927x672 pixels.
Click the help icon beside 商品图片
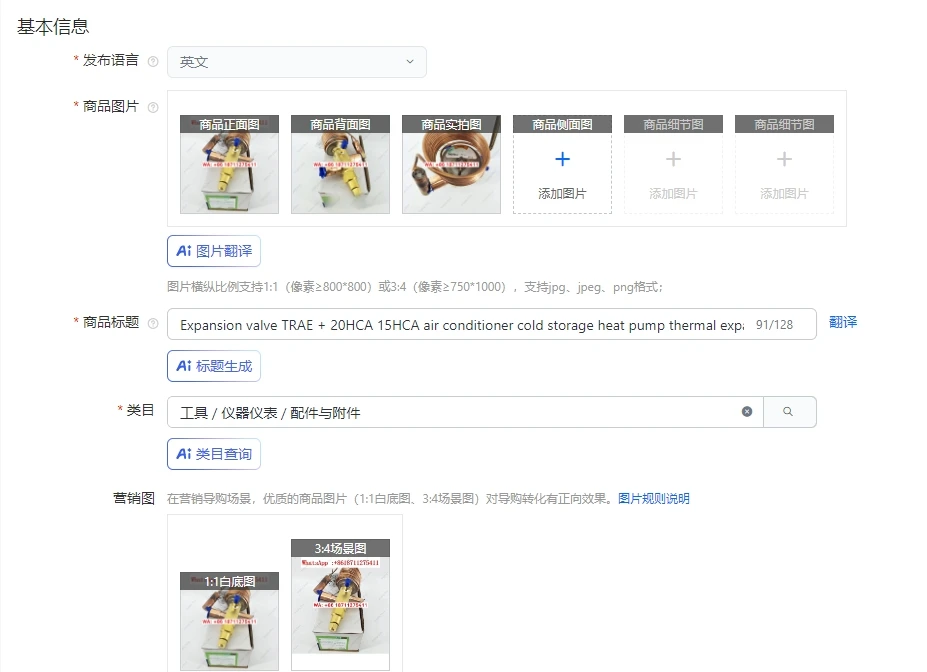tap(153, 108)
